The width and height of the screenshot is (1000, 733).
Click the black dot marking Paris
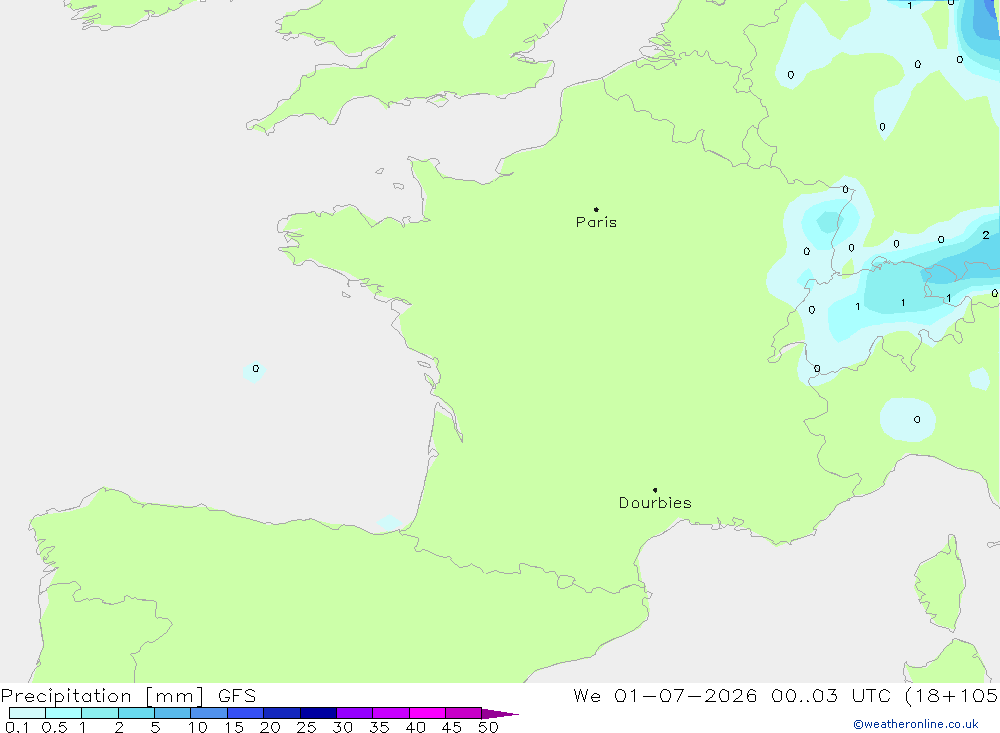[x=596, y=209]
